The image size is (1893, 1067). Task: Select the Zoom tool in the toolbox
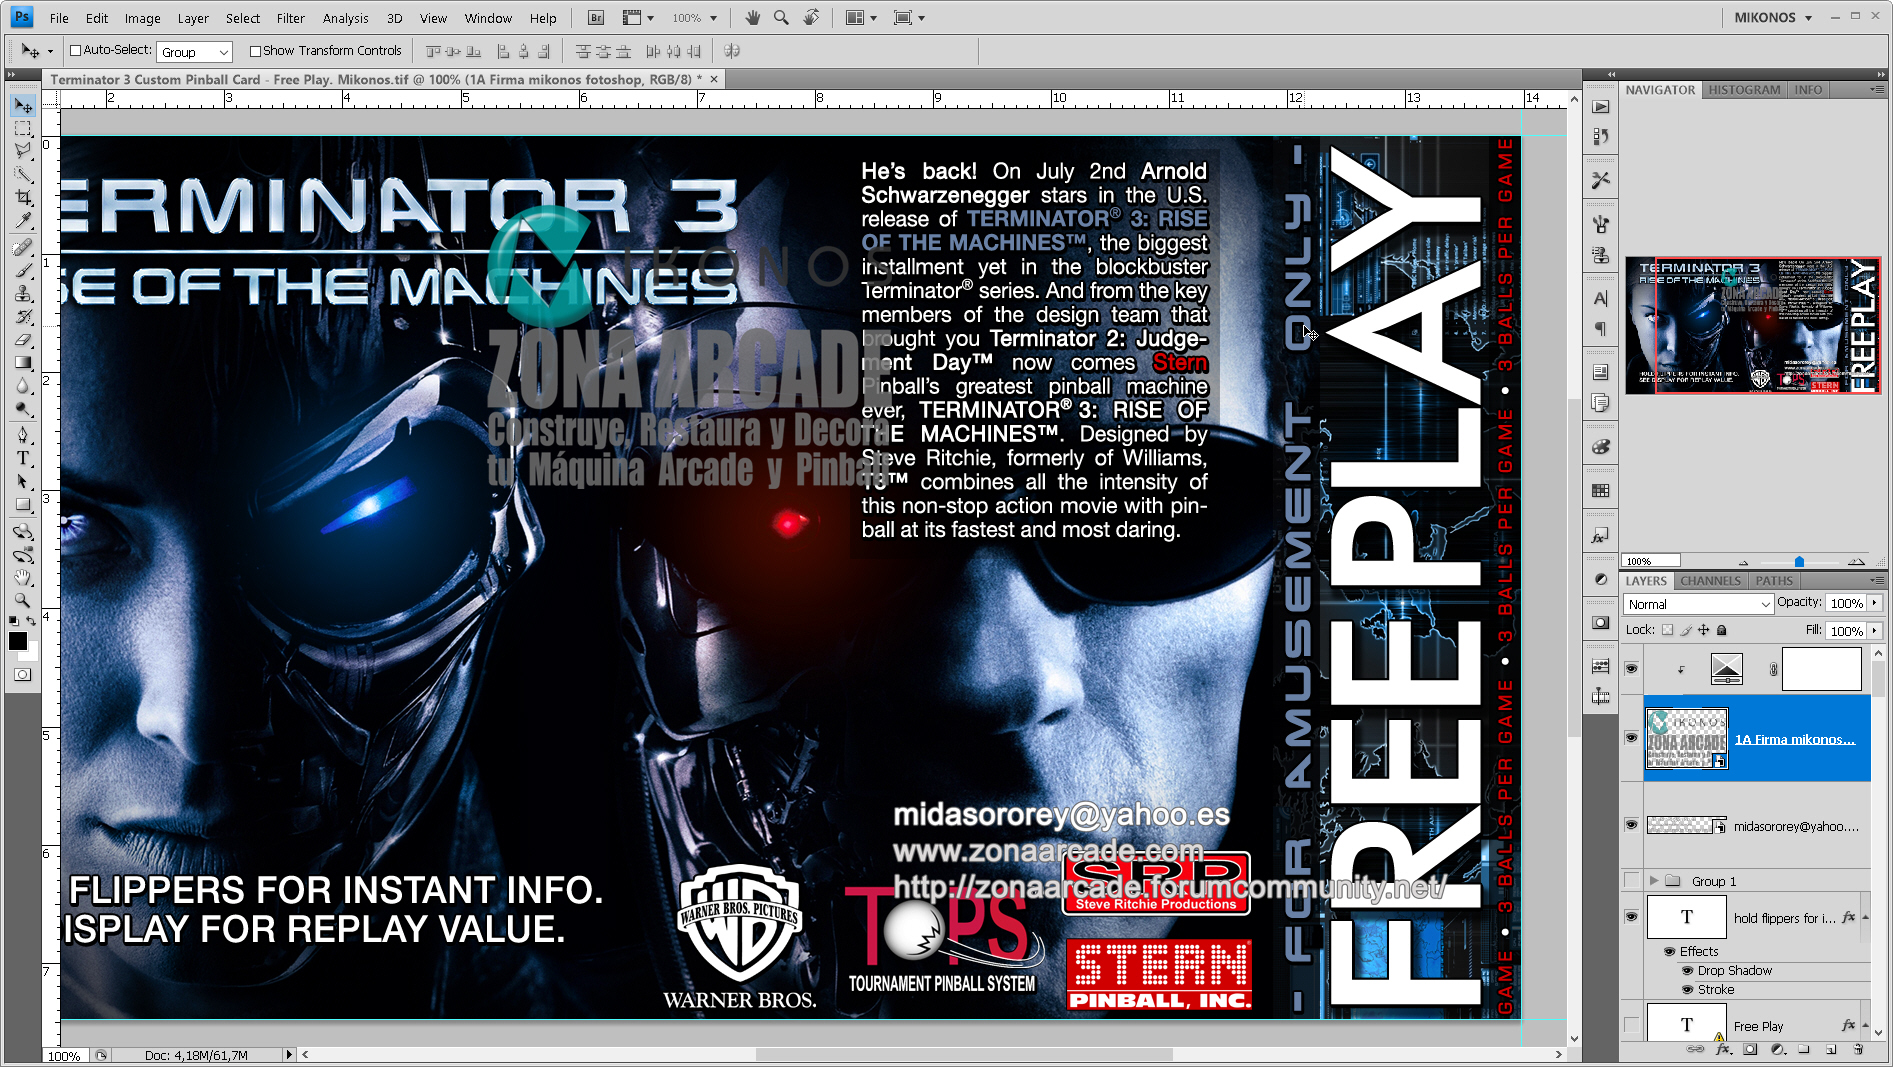[x=23, y=601]
